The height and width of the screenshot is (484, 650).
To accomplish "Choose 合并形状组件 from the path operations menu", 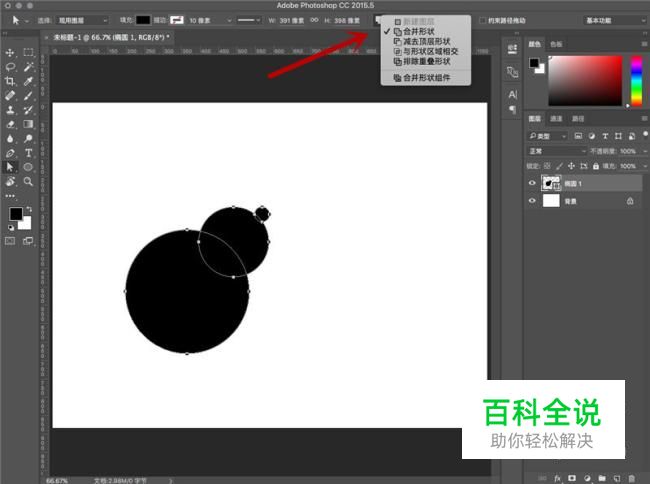I will (x=426, y=77).
